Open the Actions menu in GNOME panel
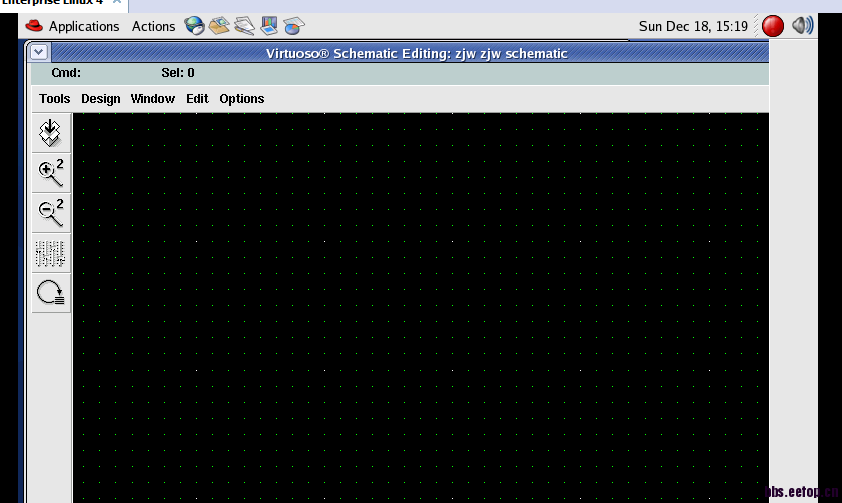 coord(153,26)
